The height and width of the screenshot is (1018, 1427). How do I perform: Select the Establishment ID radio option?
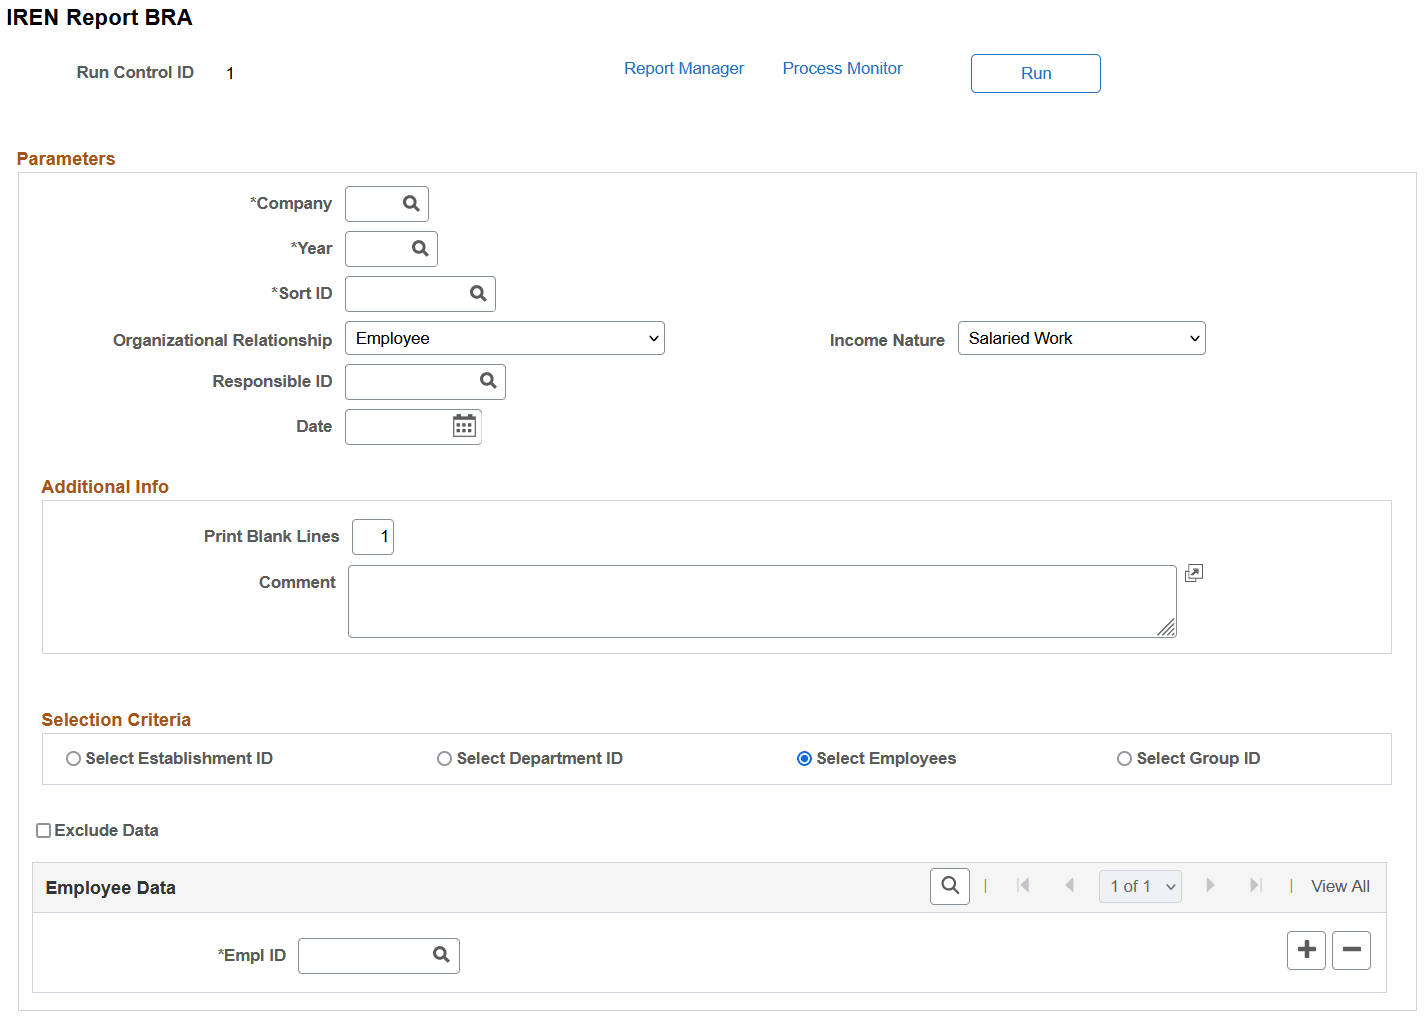click(73, 759)
